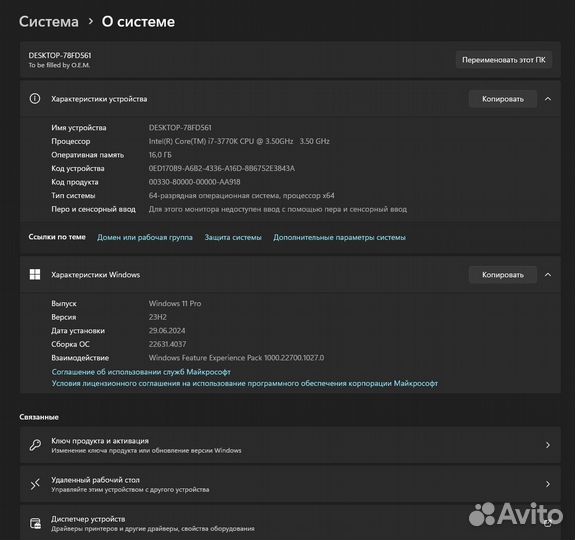Image resolution: width=575 pixels, height=540 pixels.
Task: Click the Версия label
Action: [x=64, y=317]
